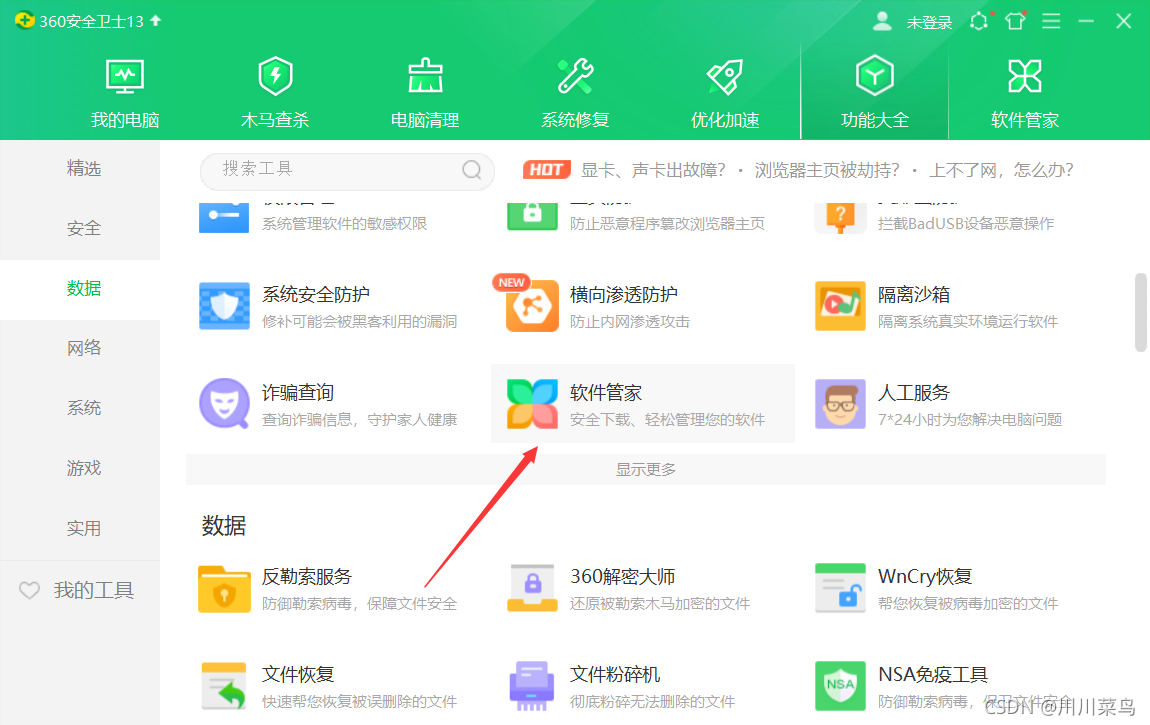Open hot topic 浏览器主页被劫持?
This screenshot has width=1150, height=725.
[827, 170]
